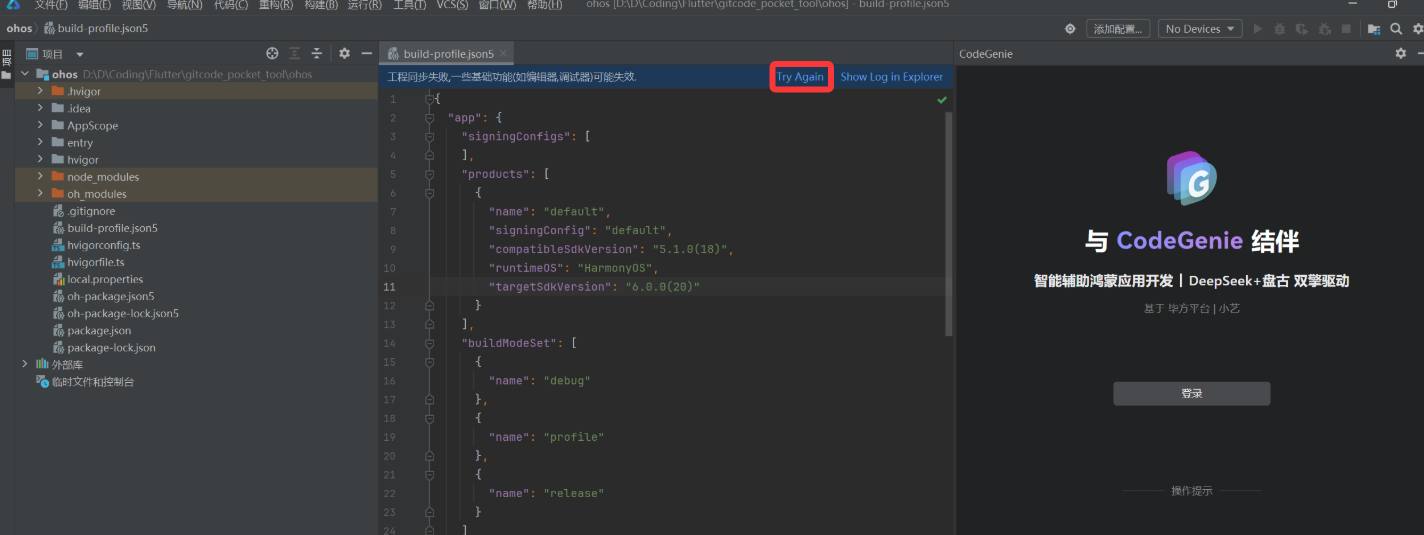Click the CodeGenie logo icon
The height and width of the screenshot is (535, 1424).
tap(1191, 180)
